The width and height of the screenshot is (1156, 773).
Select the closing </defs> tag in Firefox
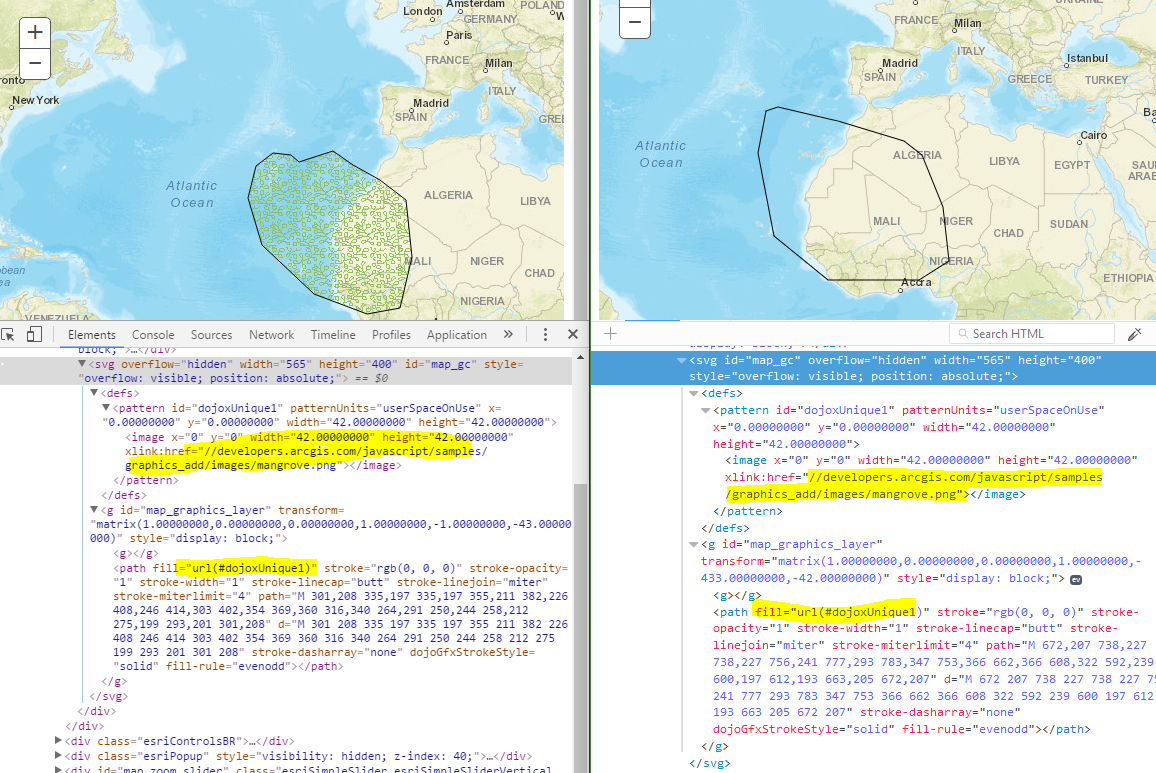725,528
